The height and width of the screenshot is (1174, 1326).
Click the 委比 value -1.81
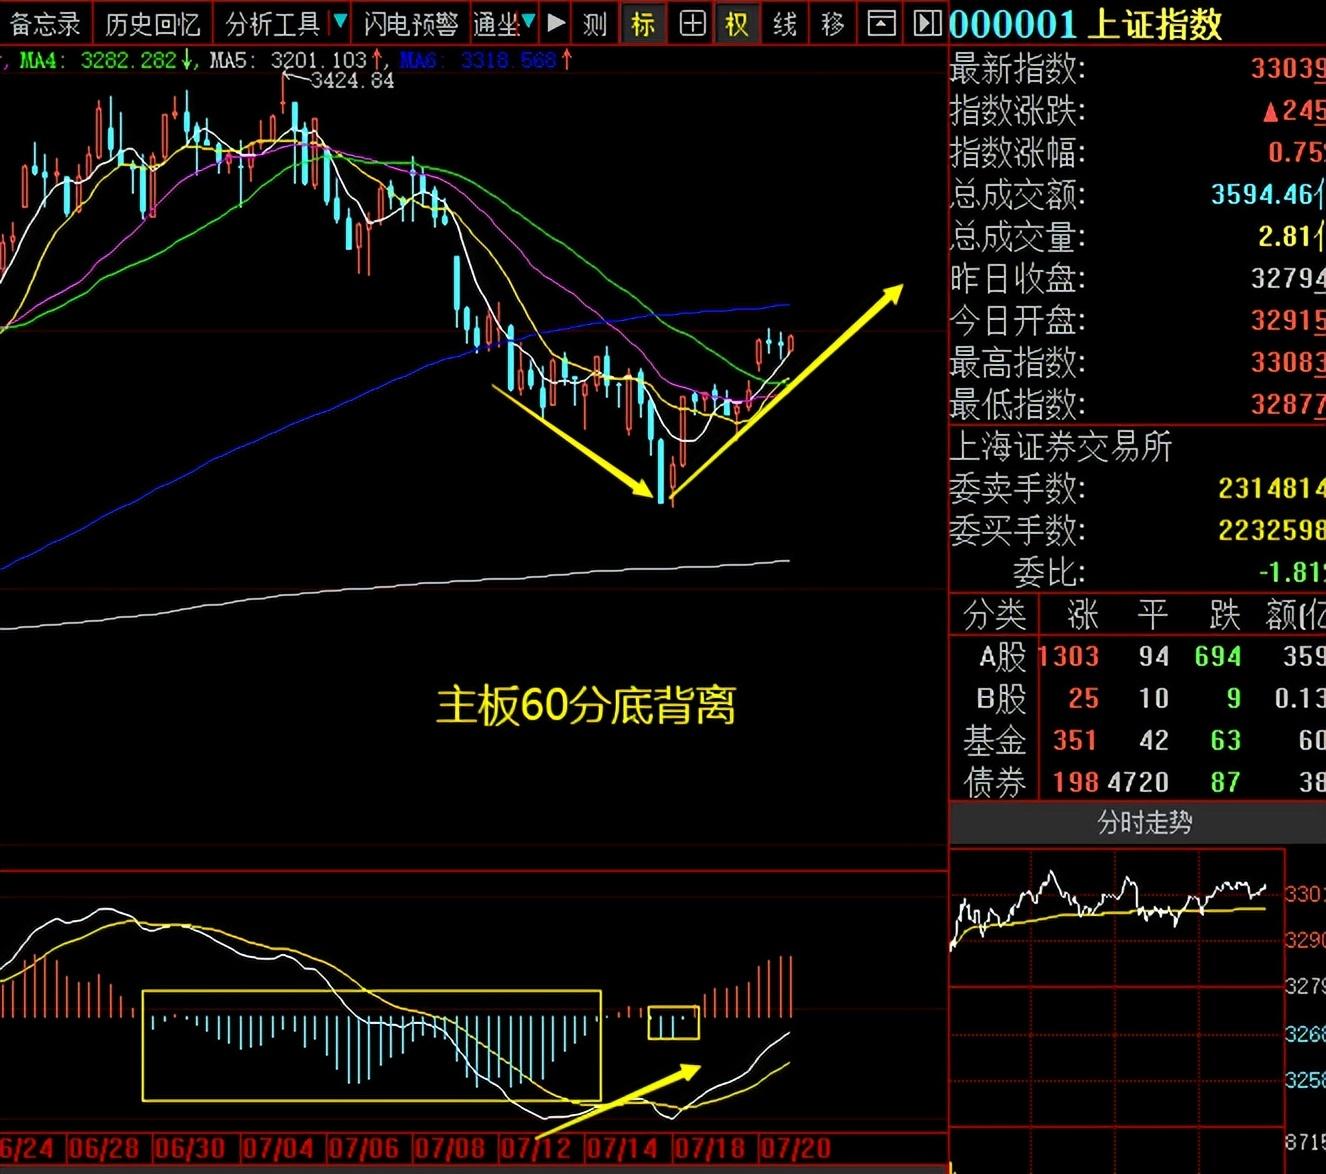click(1291, 573)
